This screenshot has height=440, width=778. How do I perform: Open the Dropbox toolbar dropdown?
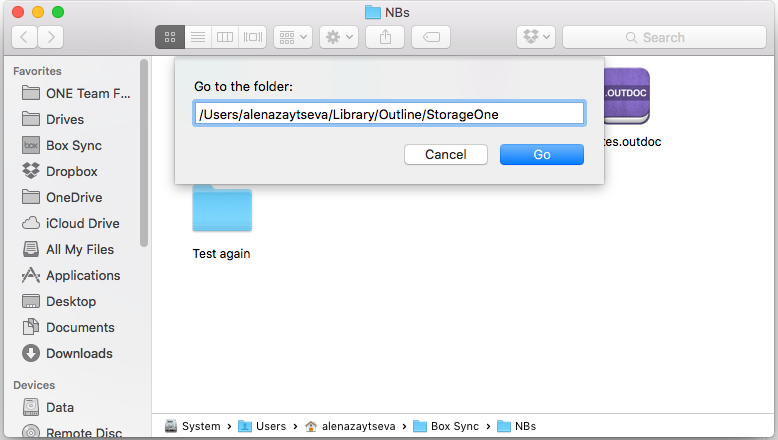[x=536, y=37]
